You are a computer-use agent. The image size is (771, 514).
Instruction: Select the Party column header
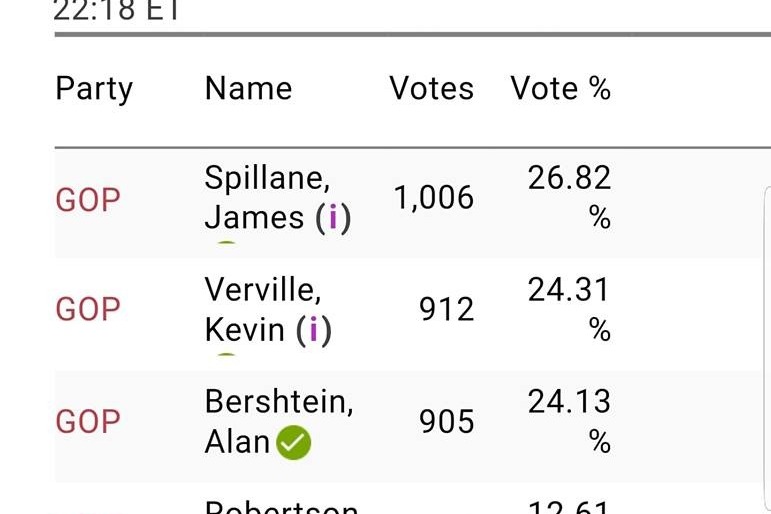coord(94,90)
